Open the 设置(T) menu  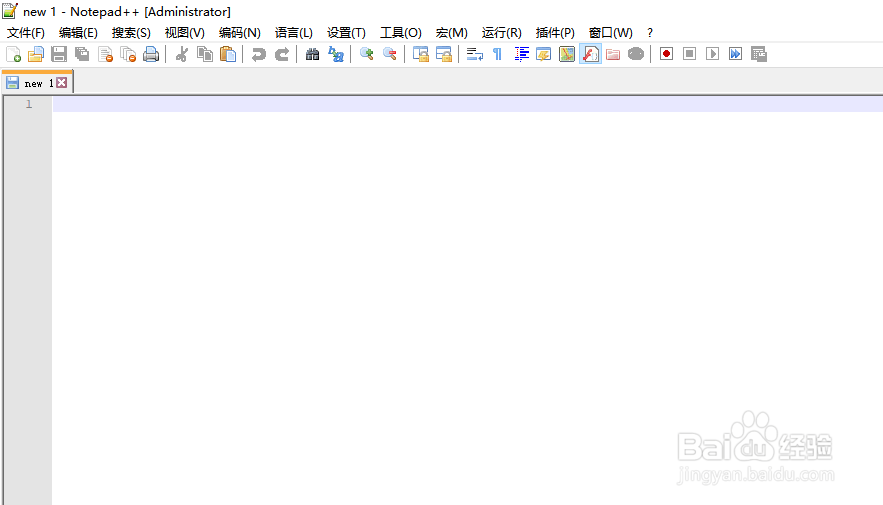click(346, 33)
